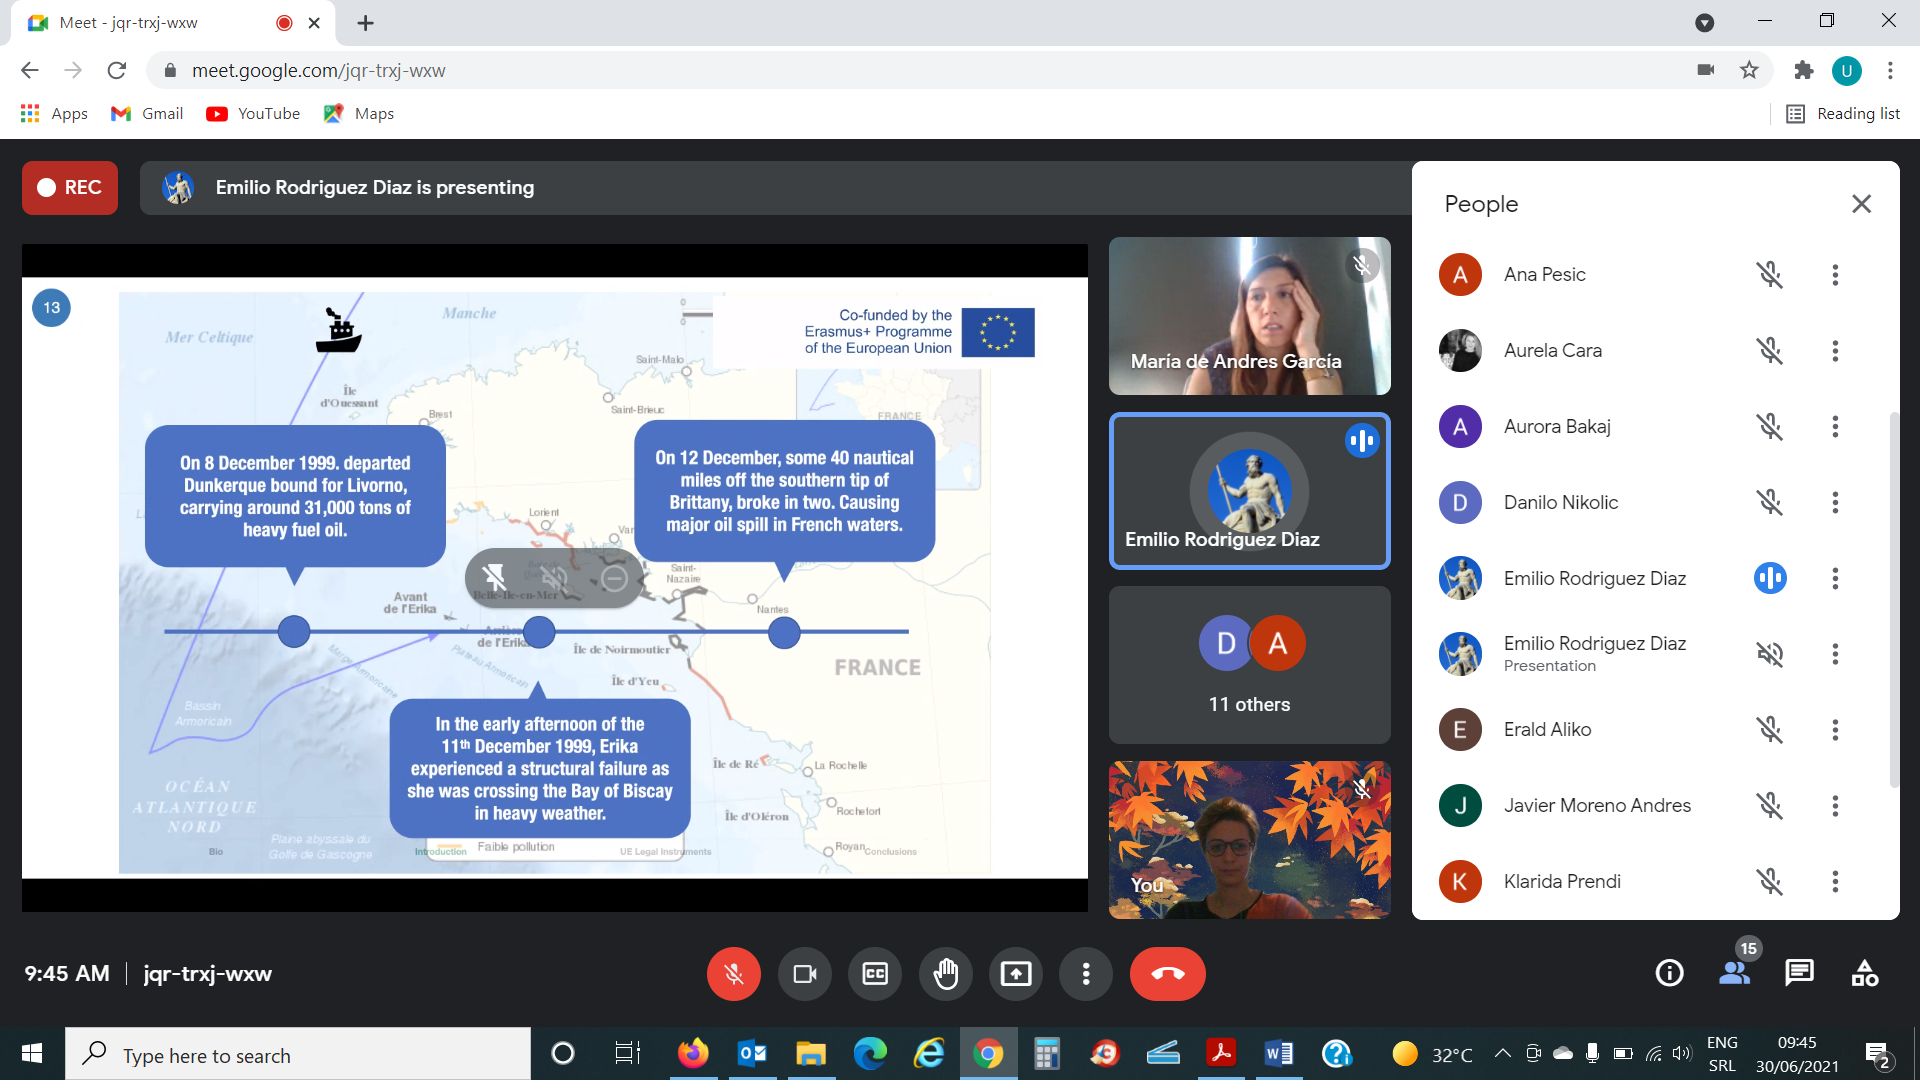
Task: Open Word from the taskbar
Action: 1278,1054
